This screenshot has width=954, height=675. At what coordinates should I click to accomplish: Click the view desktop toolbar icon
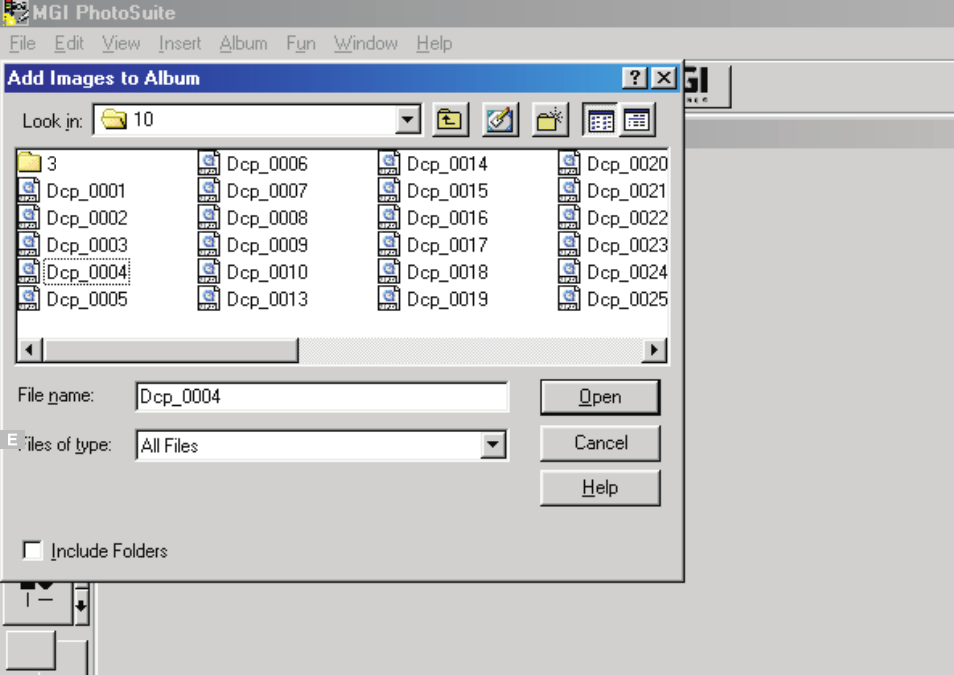(500, 119)
